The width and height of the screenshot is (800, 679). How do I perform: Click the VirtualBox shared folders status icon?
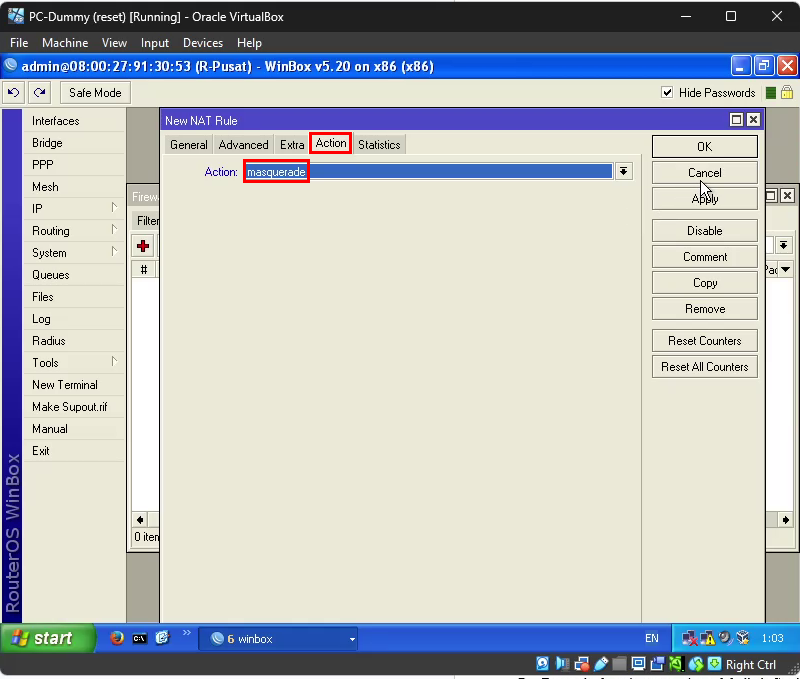(x=619, y=664)
